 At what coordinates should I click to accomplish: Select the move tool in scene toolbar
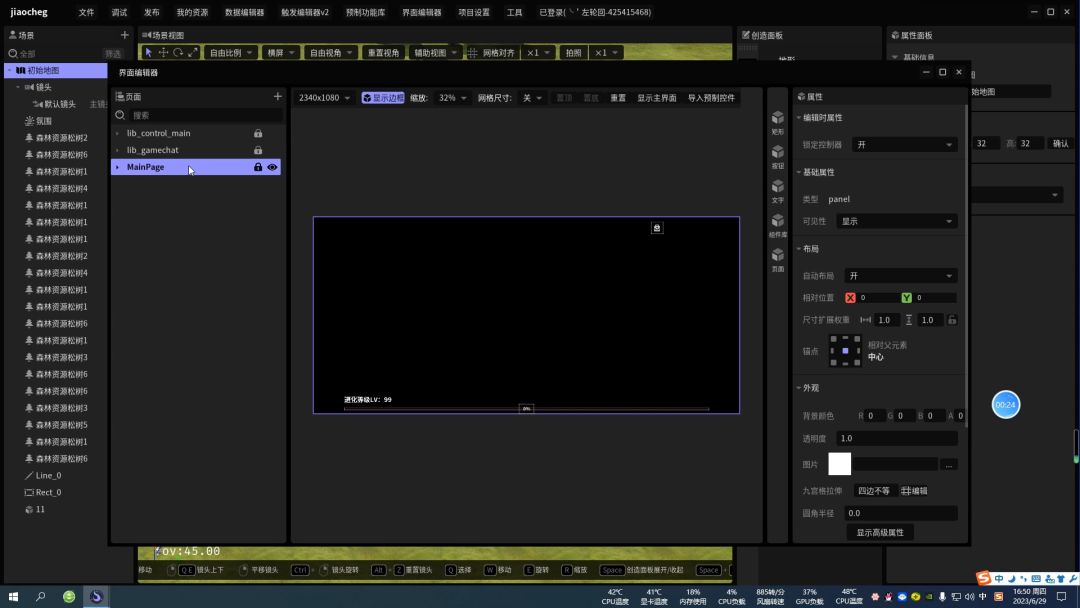pyautogui.click(x=163, y=53)
